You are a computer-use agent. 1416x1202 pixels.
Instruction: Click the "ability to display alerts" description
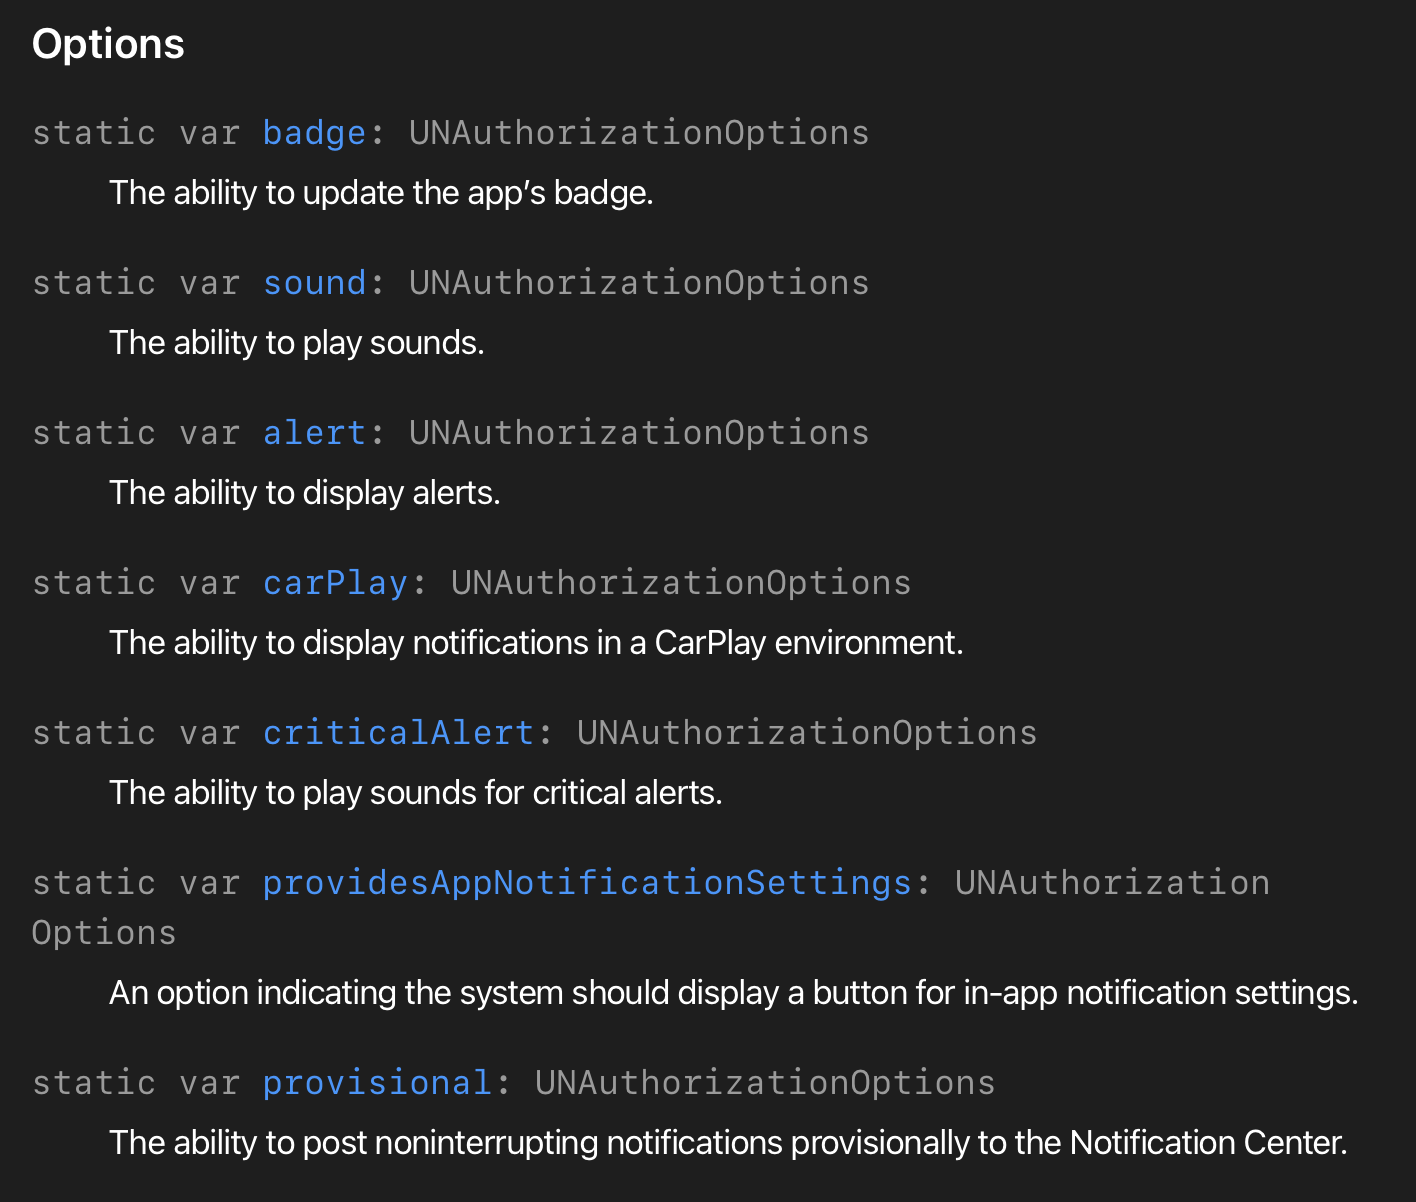pyautogui.click(x=305, y=493)
